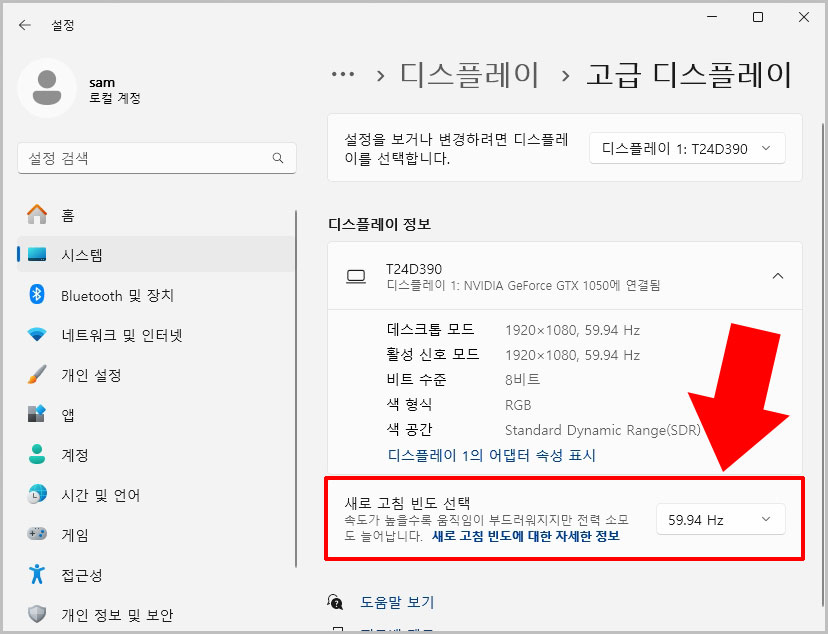
Task: Click the back arrow to return
Action: coord(24,25)
